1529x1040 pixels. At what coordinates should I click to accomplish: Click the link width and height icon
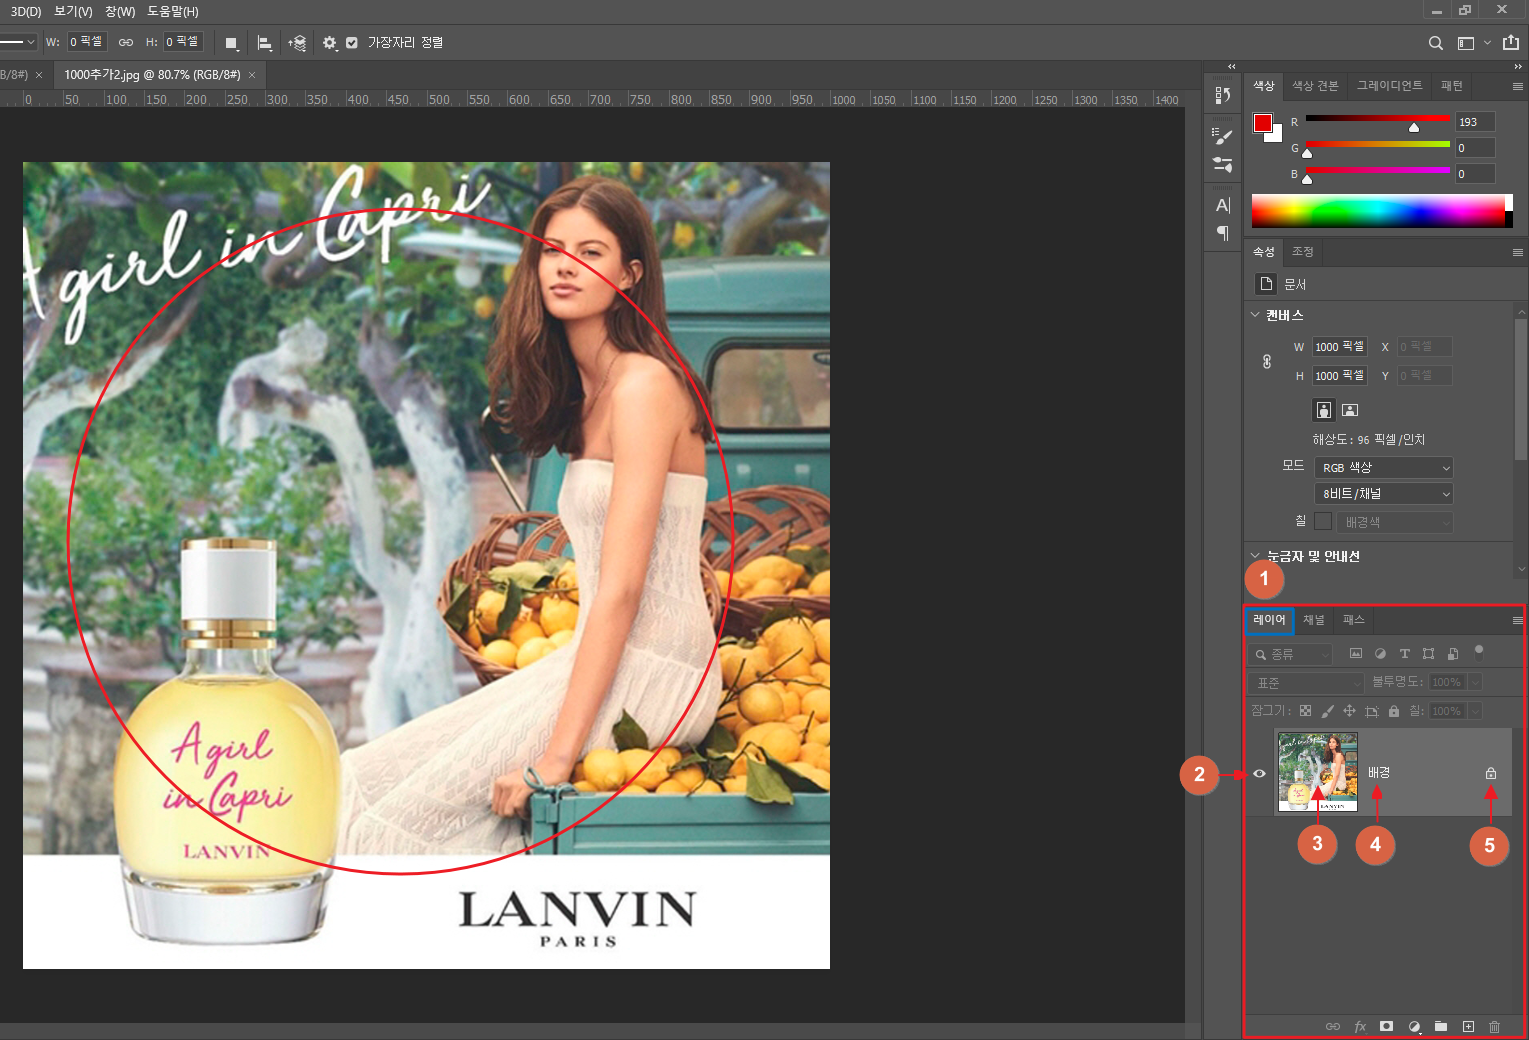tap(126, 42)
